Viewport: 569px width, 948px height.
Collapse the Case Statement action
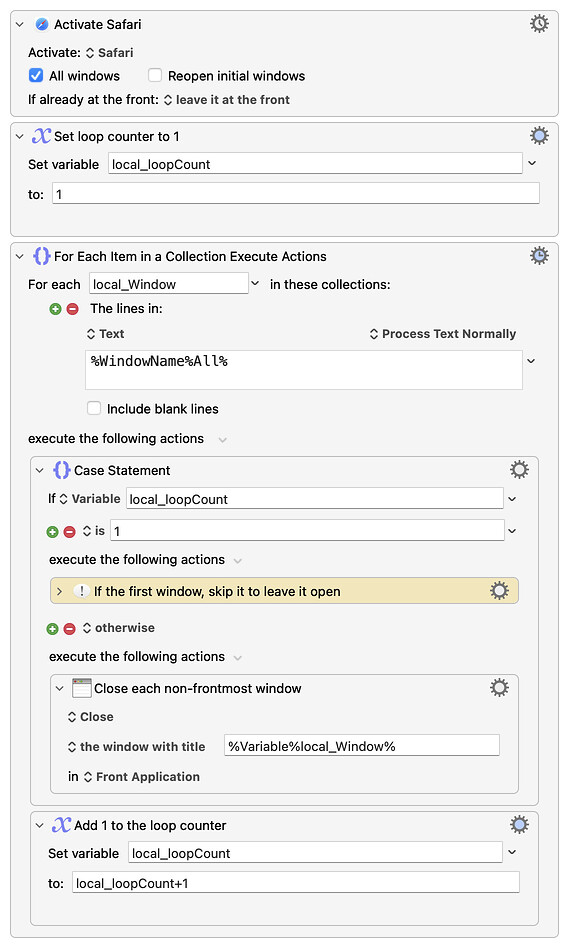[x=39, y=470]
